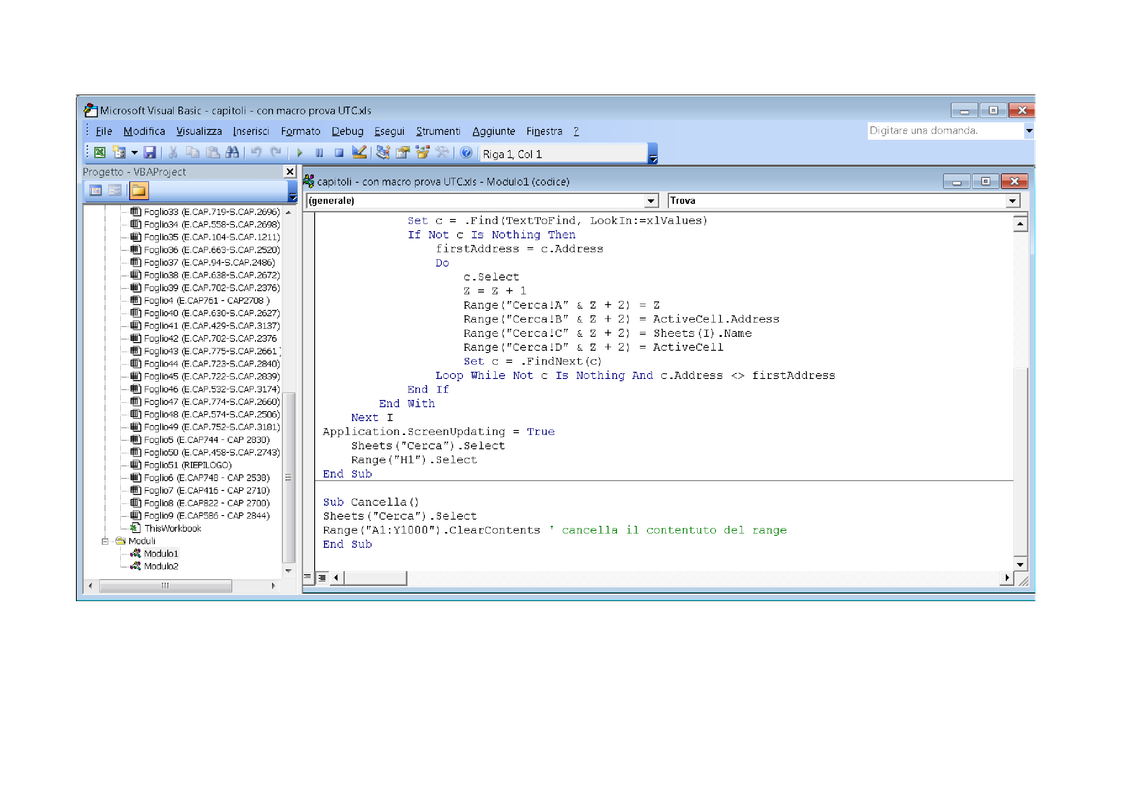Select Foglio51 (RIEPILOGO) in project tree

(188, 465)
